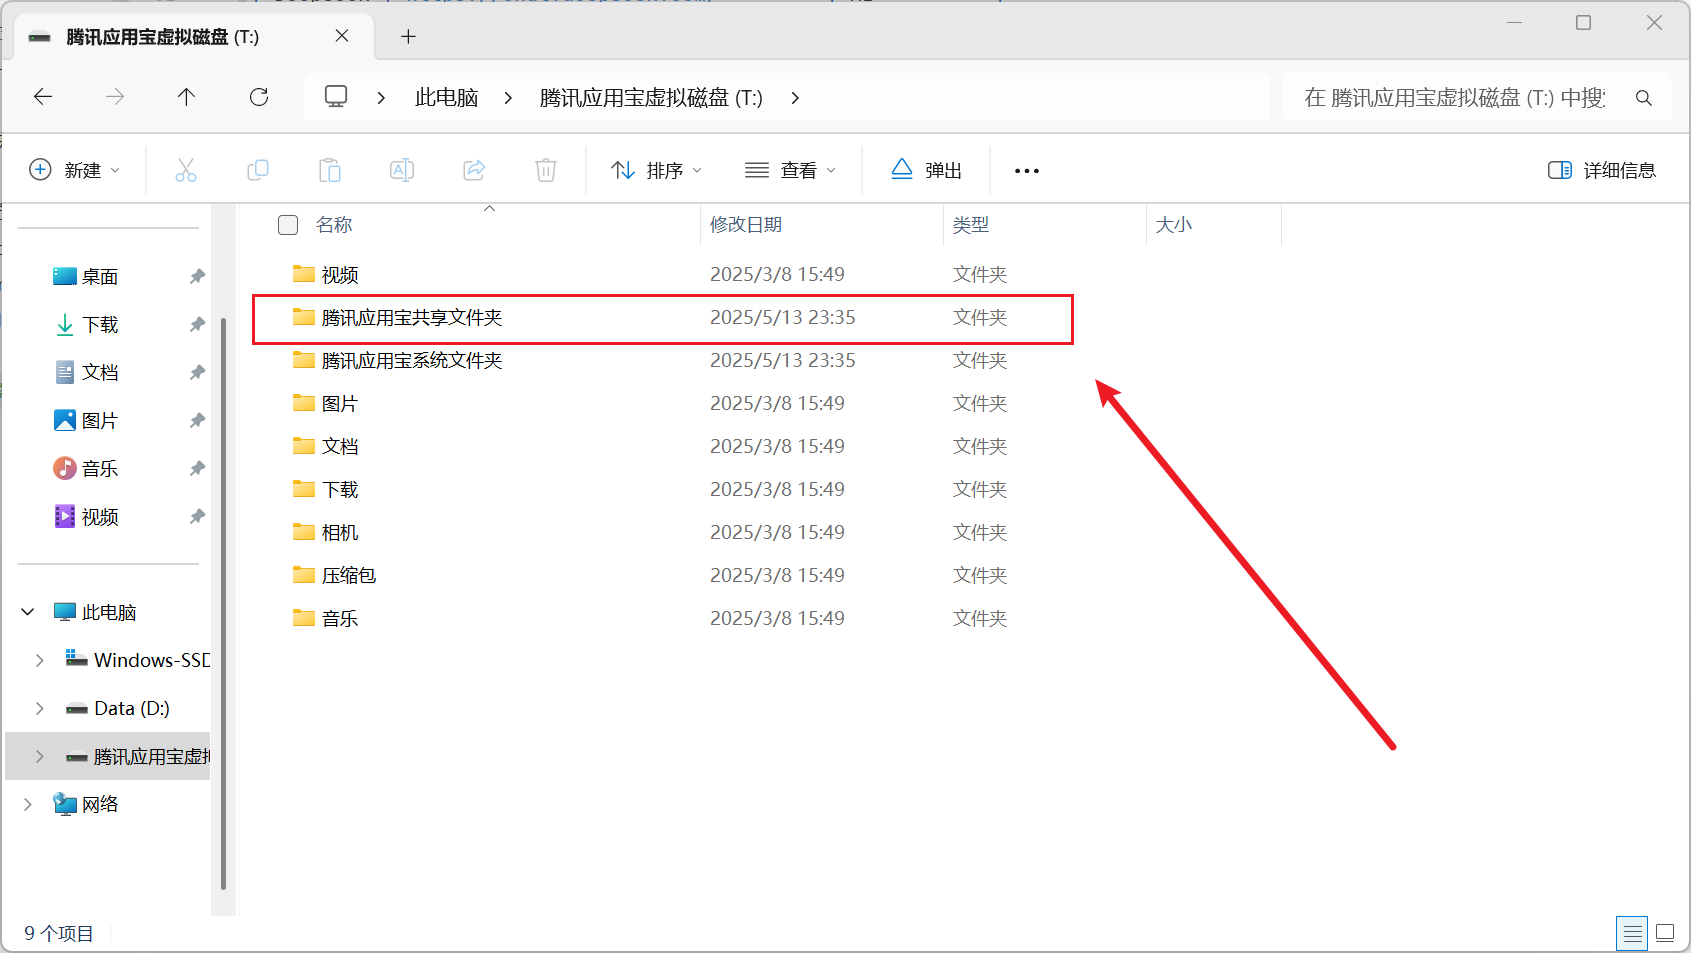Expand the 网络 tree node

coord(28,804)
